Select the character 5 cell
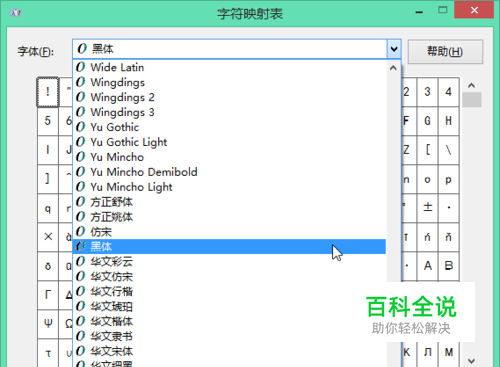This screenshot has height=367, width=500. click(x=48, y=121)
